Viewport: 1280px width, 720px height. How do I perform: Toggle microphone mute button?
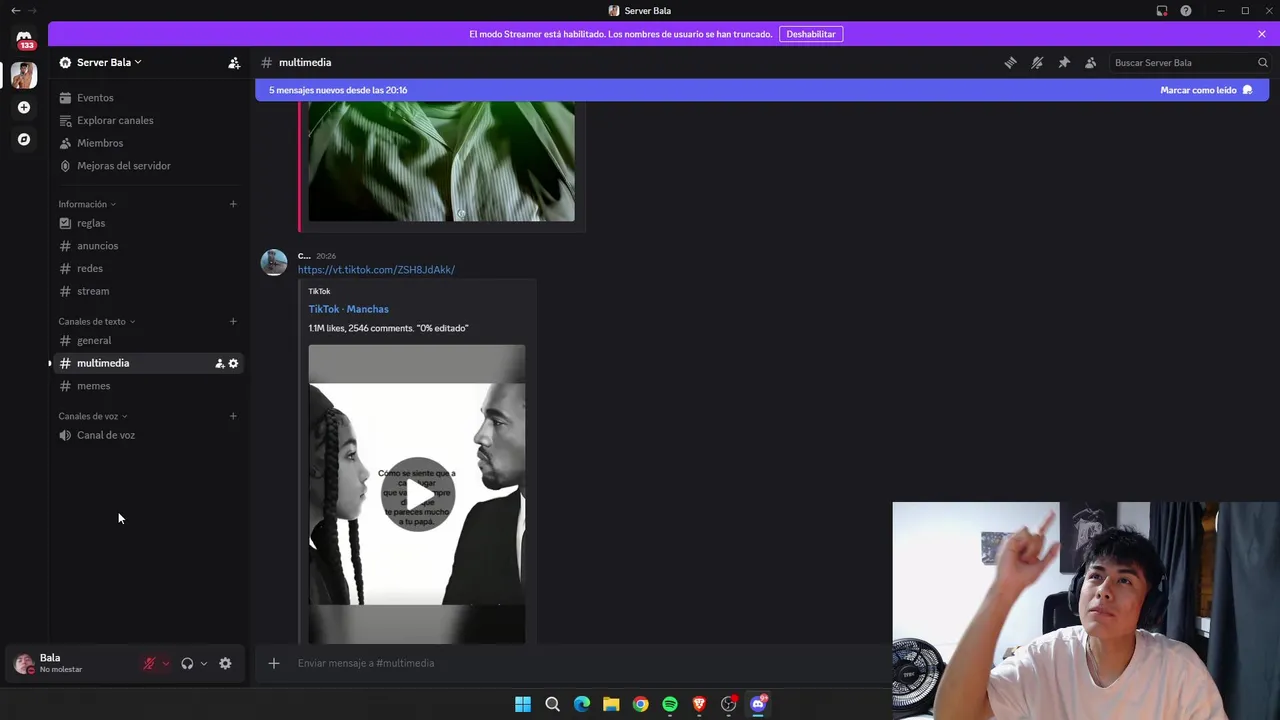pos(150,663)
